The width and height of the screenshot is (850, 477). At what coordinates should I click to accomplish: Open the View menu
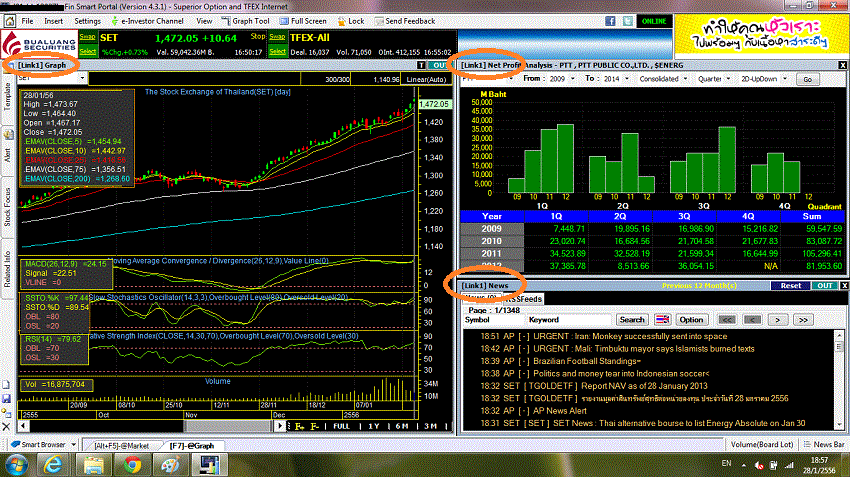click(x=204, y=21)
